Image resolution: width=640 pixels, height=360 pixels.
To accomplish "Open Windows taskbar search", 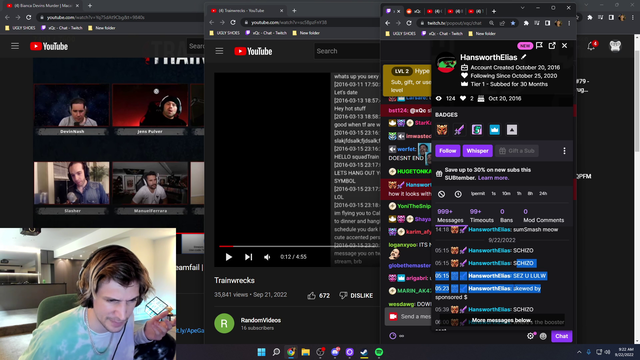I will (x=276, y=352).
